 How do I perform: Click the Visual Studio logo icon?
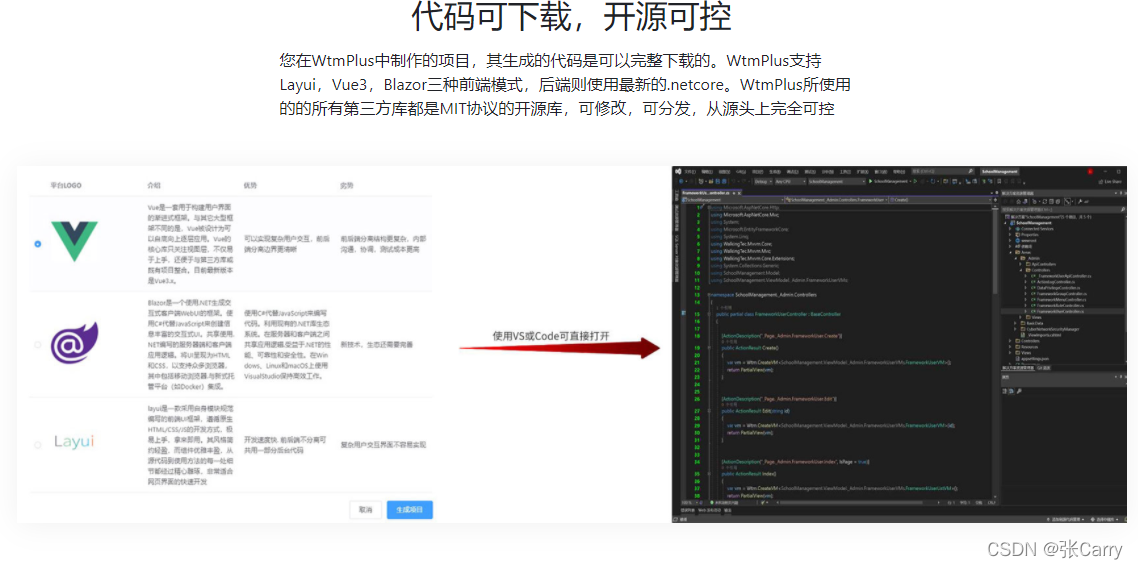pos(678,171)
